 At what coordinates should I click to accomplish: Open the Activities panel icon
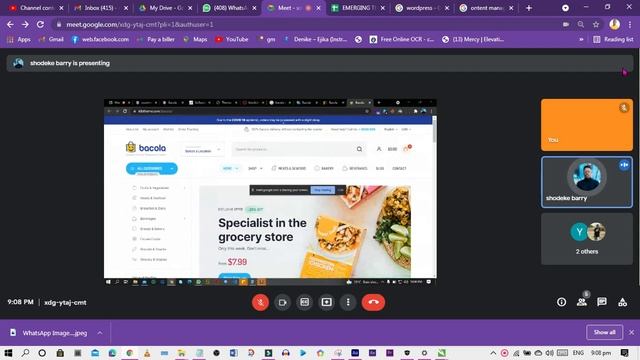click(x=622, y=302)
